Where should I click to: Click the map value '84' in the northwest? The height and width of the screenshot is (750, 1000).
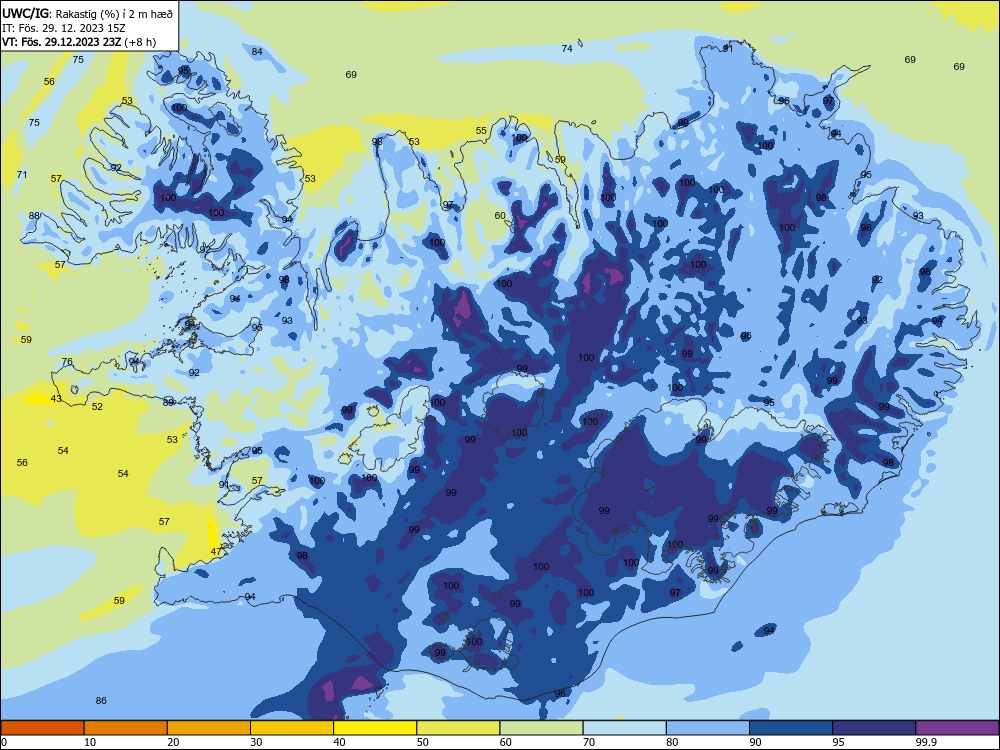[257, 52]
